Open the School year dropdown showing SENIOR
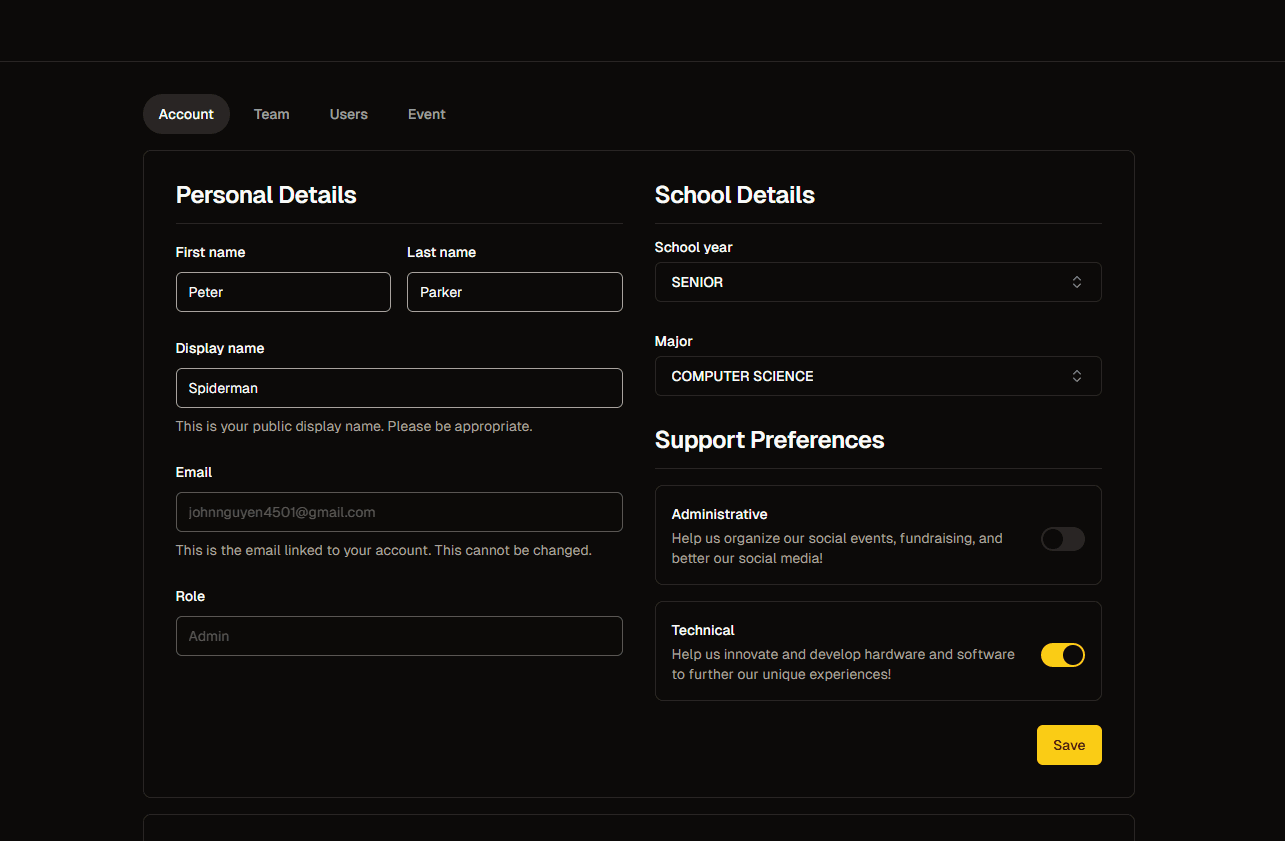The width and height of the screenshot is (1285, 841). (878, 282)
